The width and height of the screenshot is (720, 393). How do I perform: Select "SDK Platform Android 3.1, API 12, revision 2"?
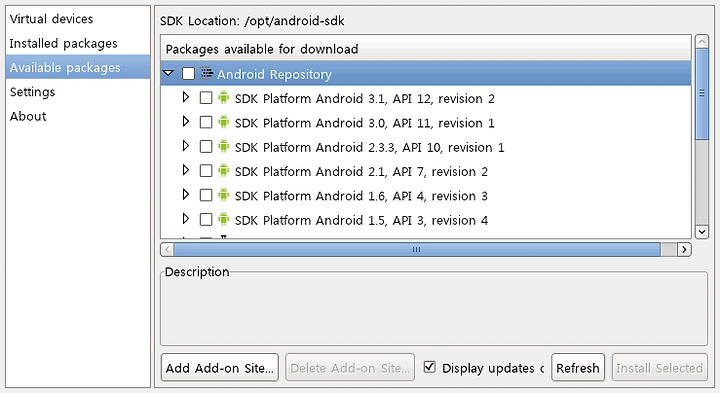[x=365, y=99]
